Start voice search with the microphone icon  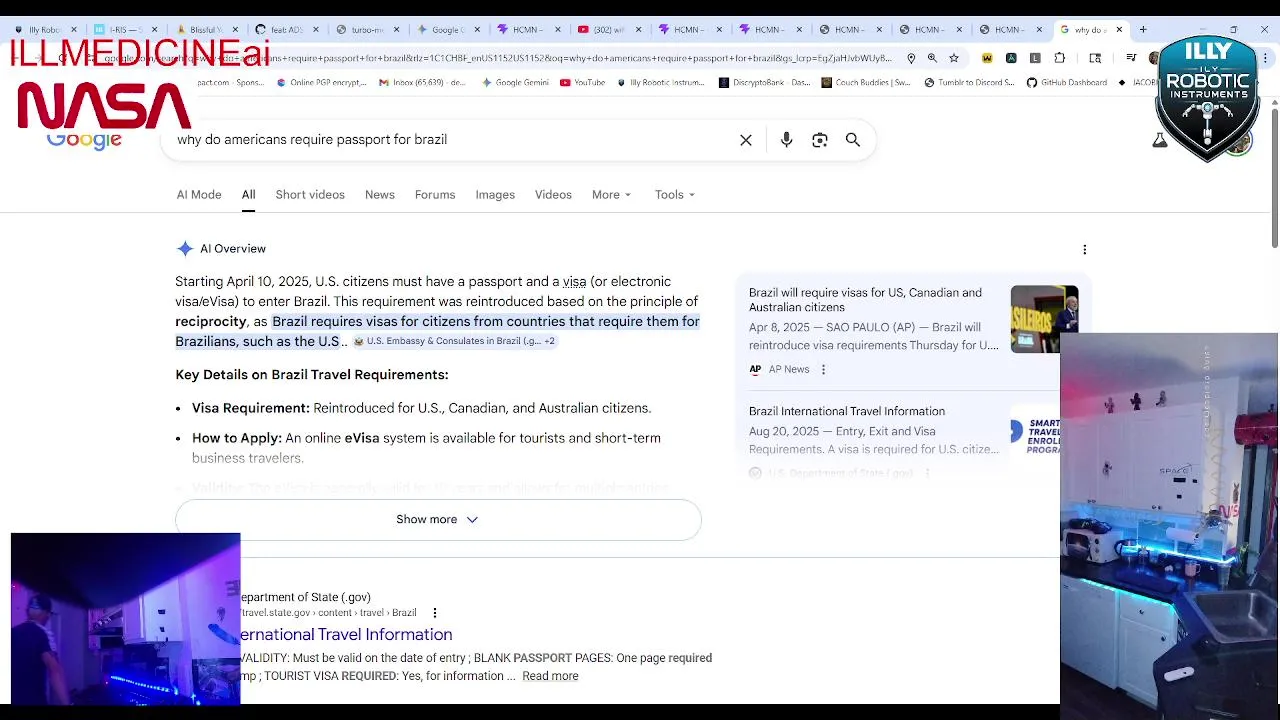pos(786,140)
